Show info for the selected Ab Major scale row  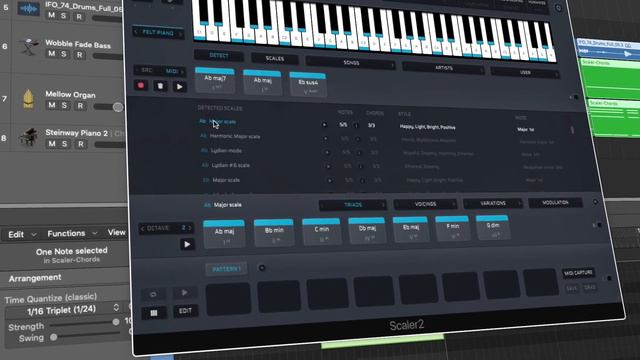pos(356,125)
